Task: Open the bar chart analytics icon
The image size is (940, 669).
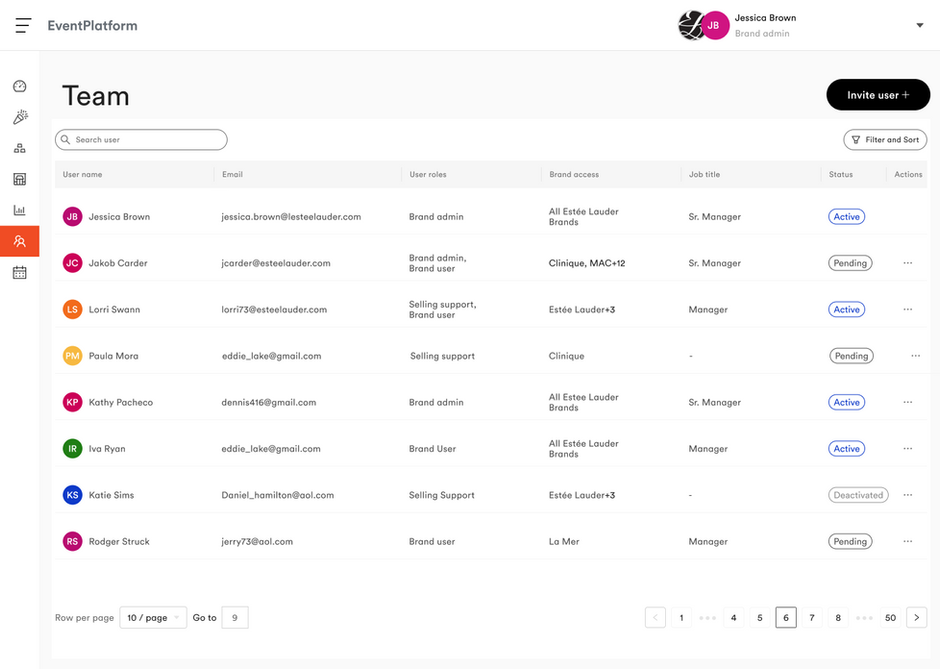Action: (x=20, y=210)
